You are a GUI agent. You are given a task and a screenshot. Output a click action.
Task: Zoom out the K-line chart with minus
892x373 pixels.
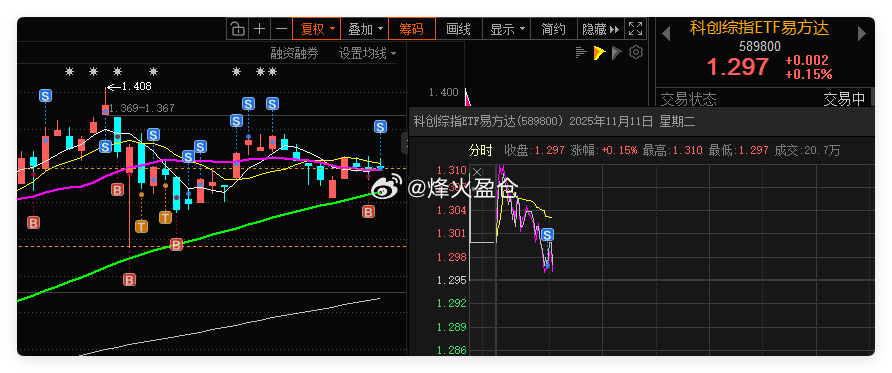point(282,28)
